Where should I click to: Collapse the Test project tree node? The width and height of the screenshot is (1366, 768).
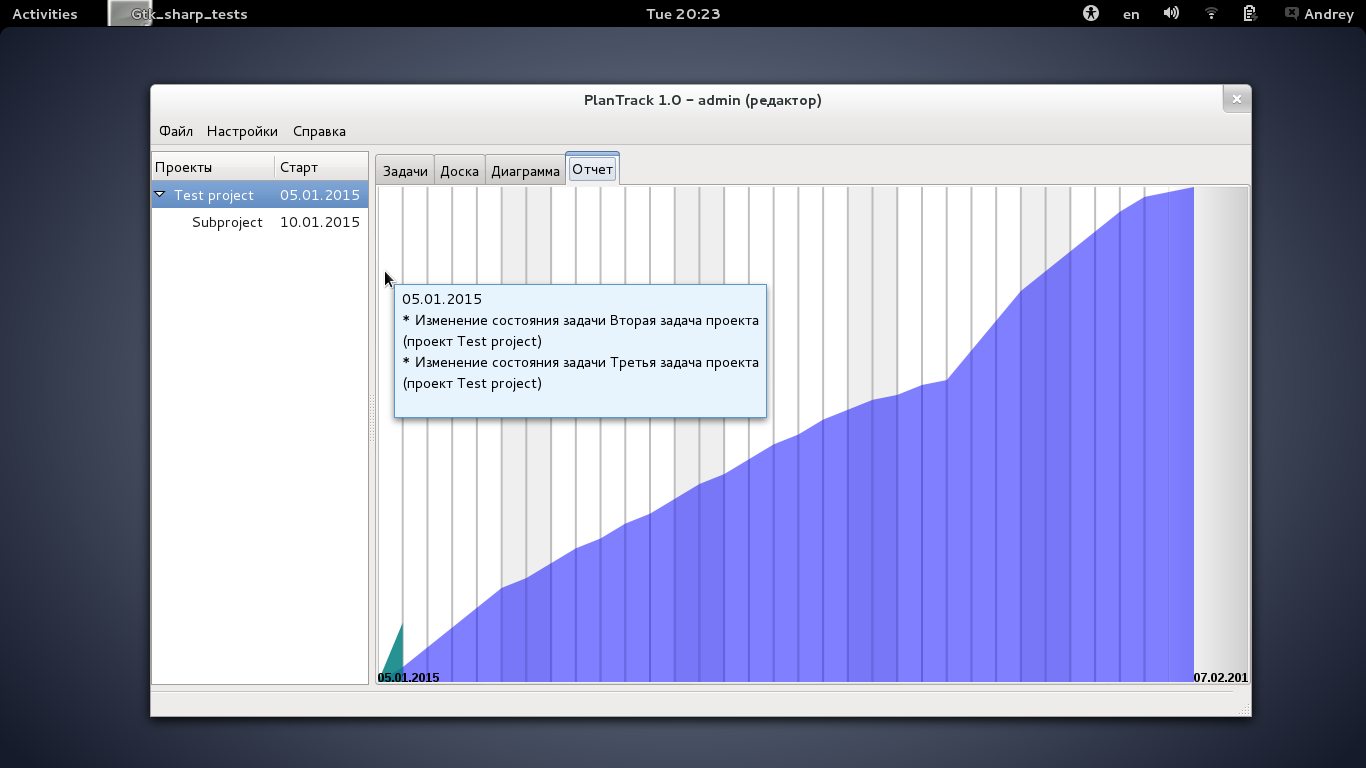click(160, 195)
